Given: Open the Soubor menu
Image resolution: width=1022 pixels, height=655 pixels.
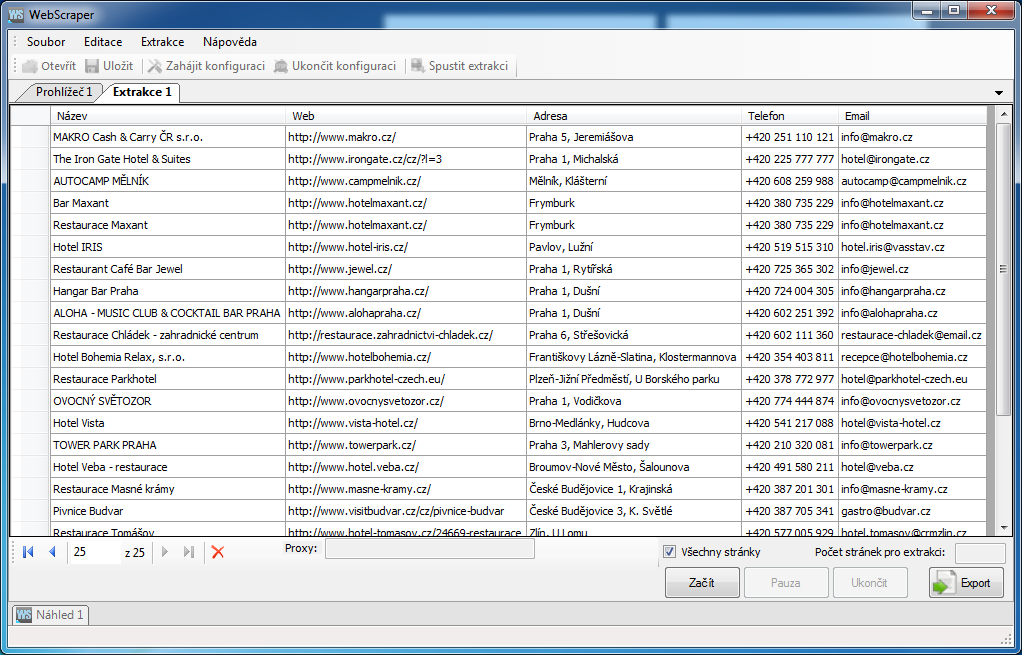Looking at the screenshot, I should tap(46, 42).
